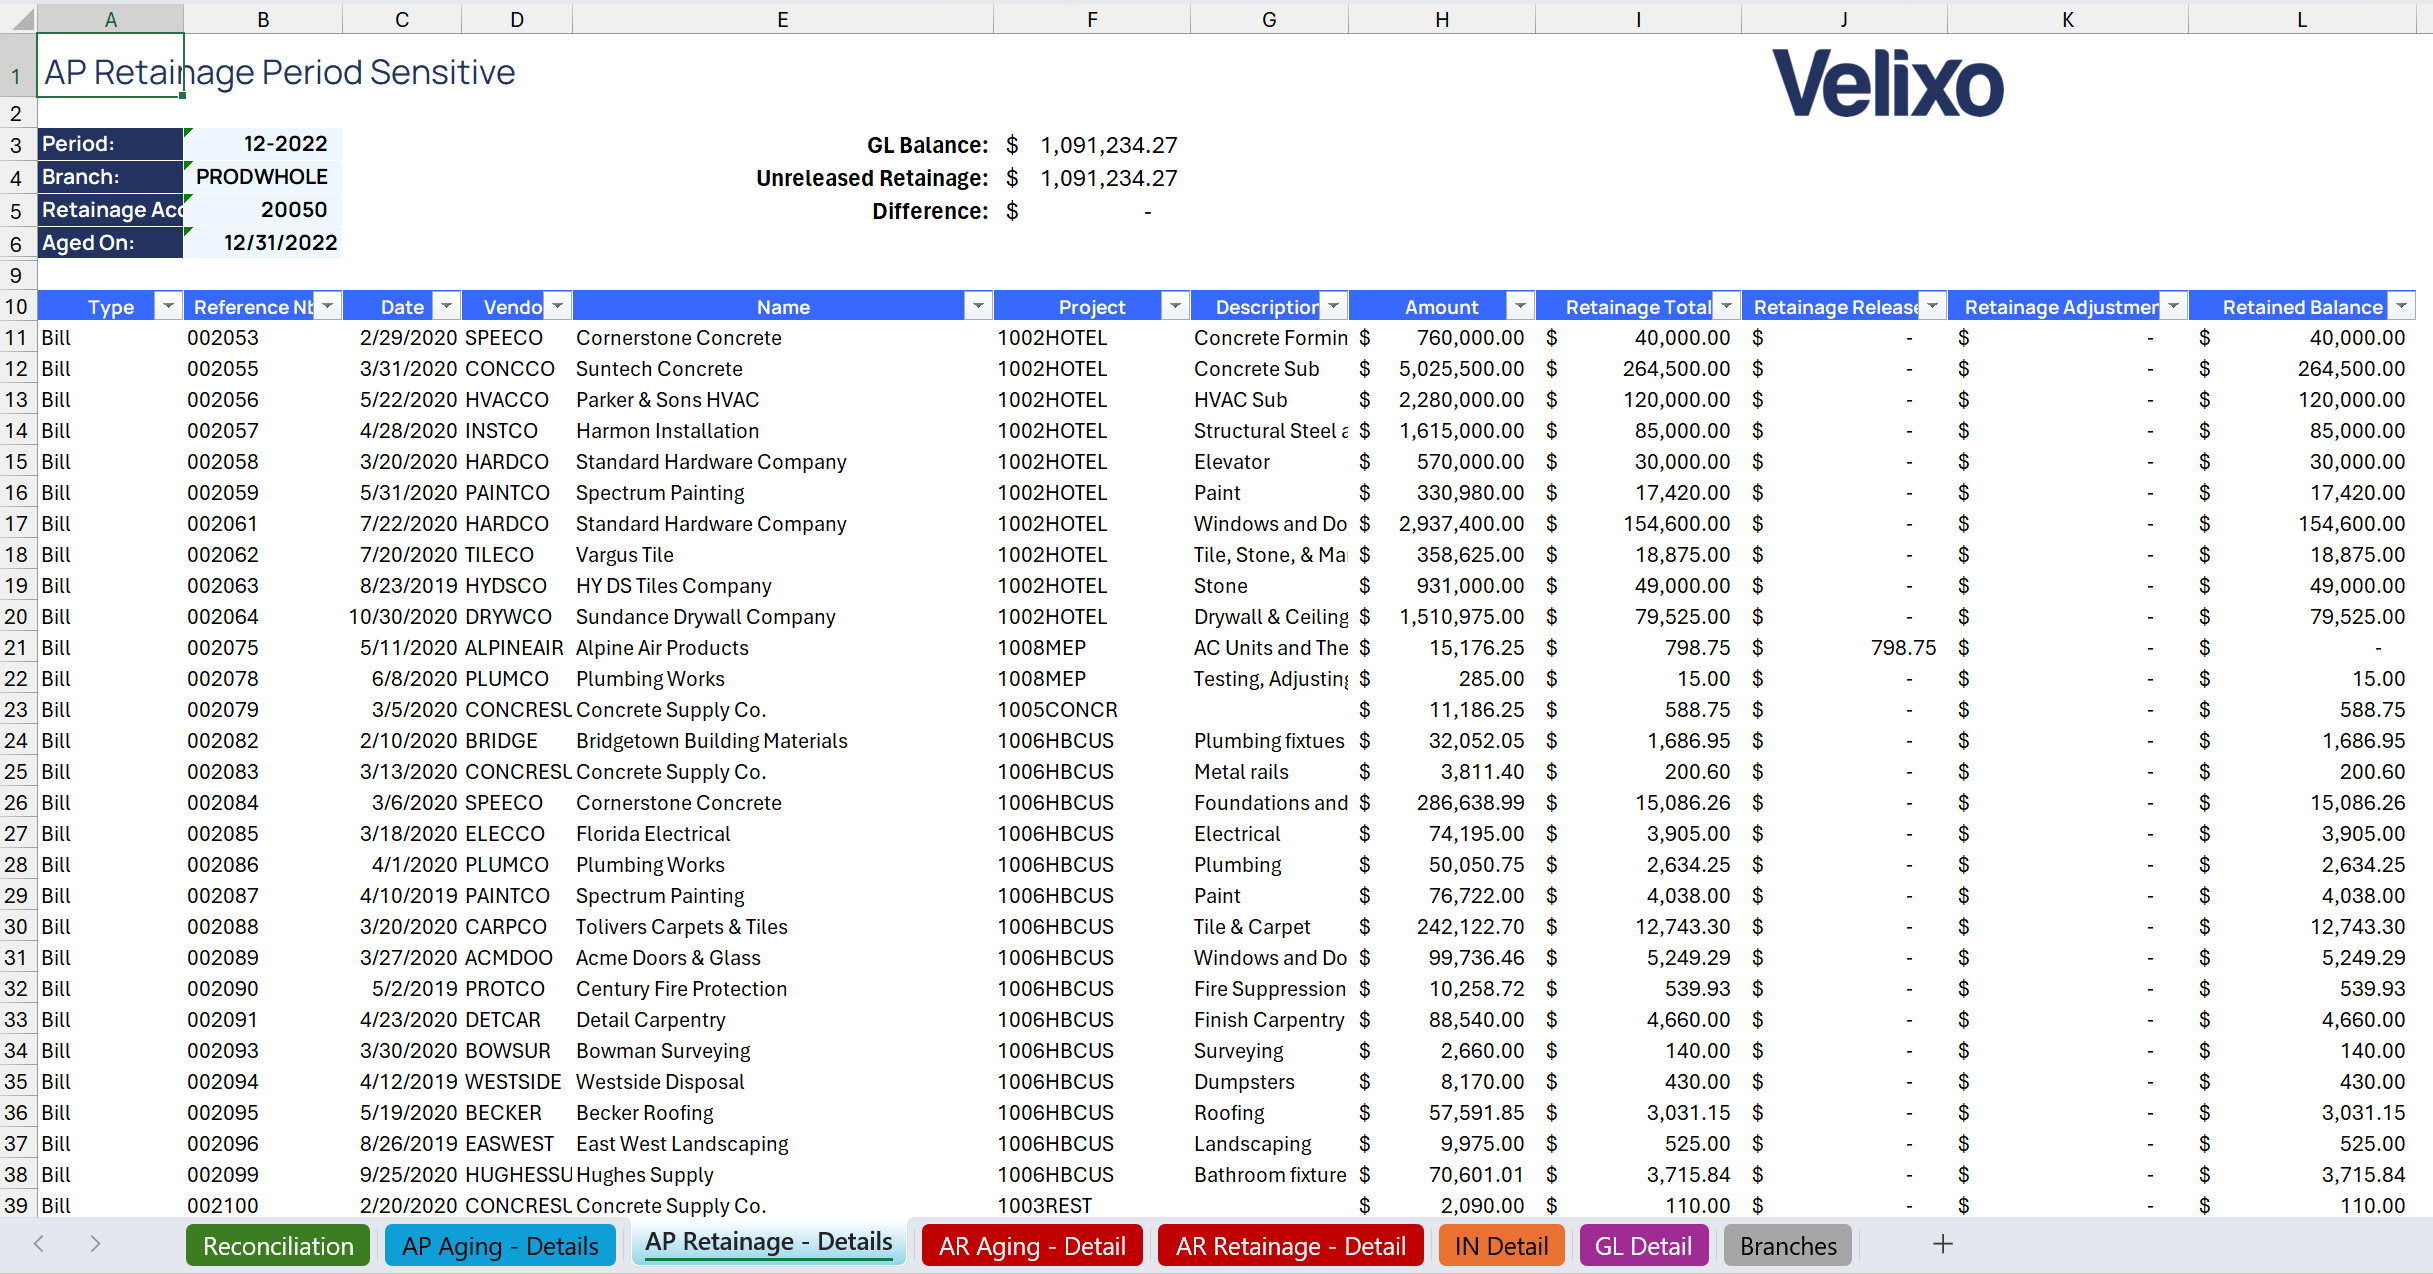Image resolution: width=2433 pixels, height=1274 pixels.
Task: Open the Type column filter dropdown
Action: (168, 306)
